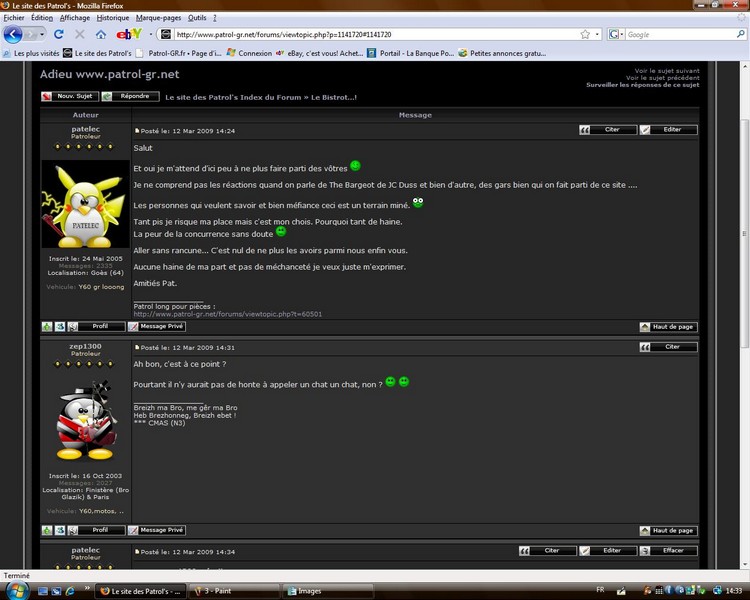Reload the page with refresh icon
Image resolution: width=750 pixels, height=600 pixels.
coord(59,34)
